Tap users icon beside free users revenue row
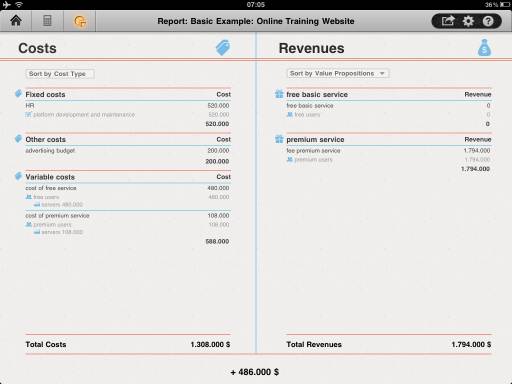This screenshot has height=384, width=512. point(290,115)
